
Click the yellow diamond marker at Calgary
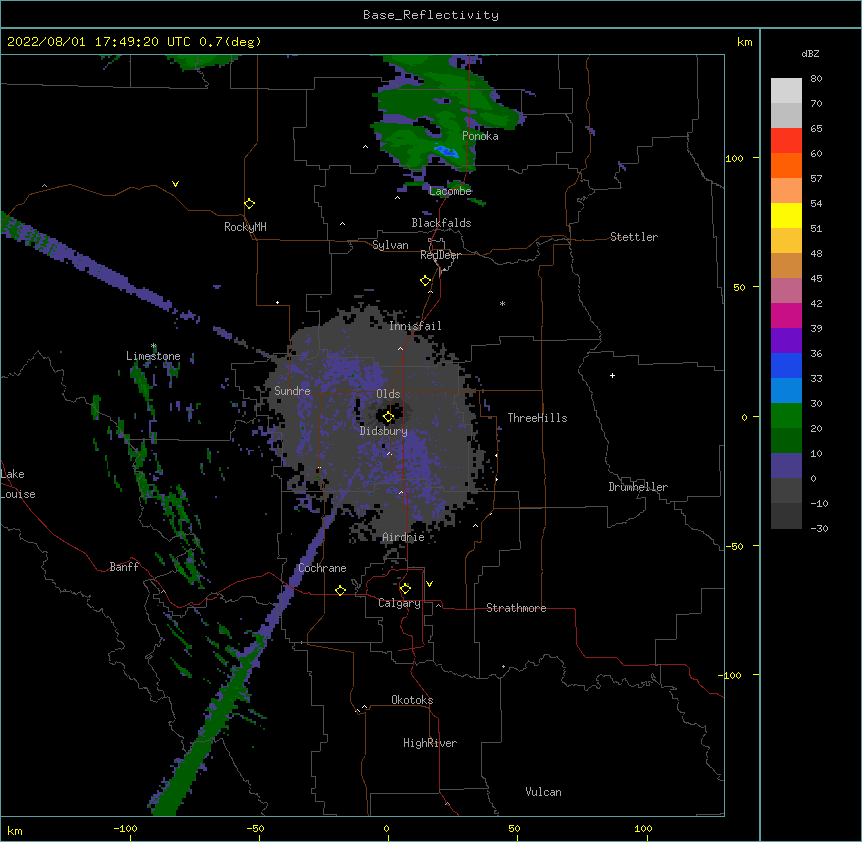[x=405, y=589]
